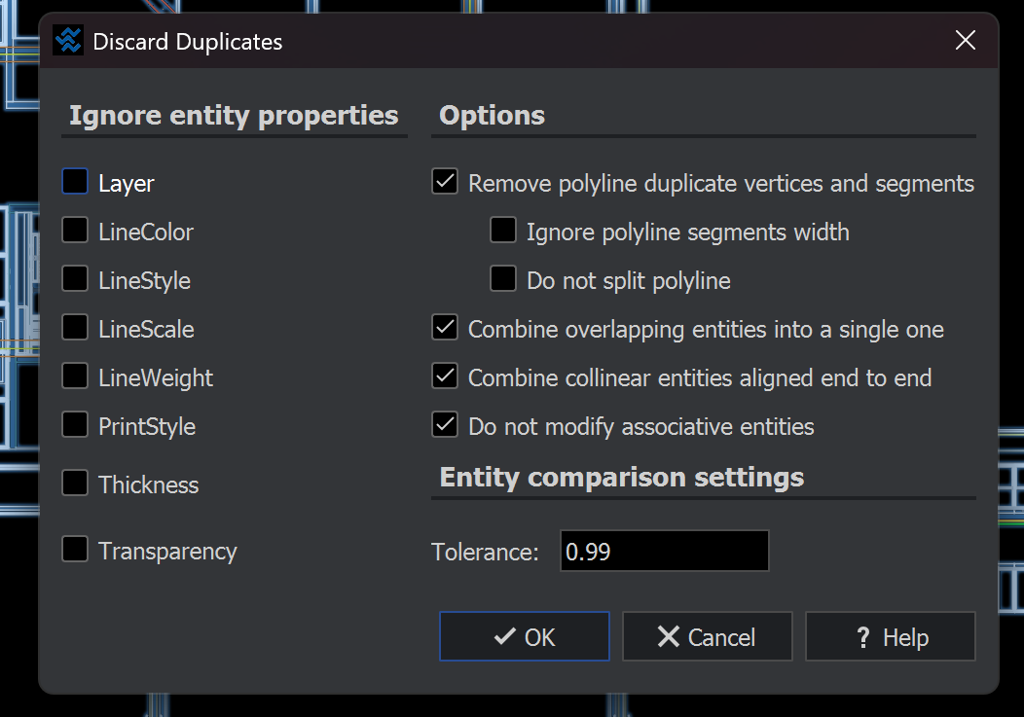Enable the Layer ignore checkbox

(x=75, y=182)
